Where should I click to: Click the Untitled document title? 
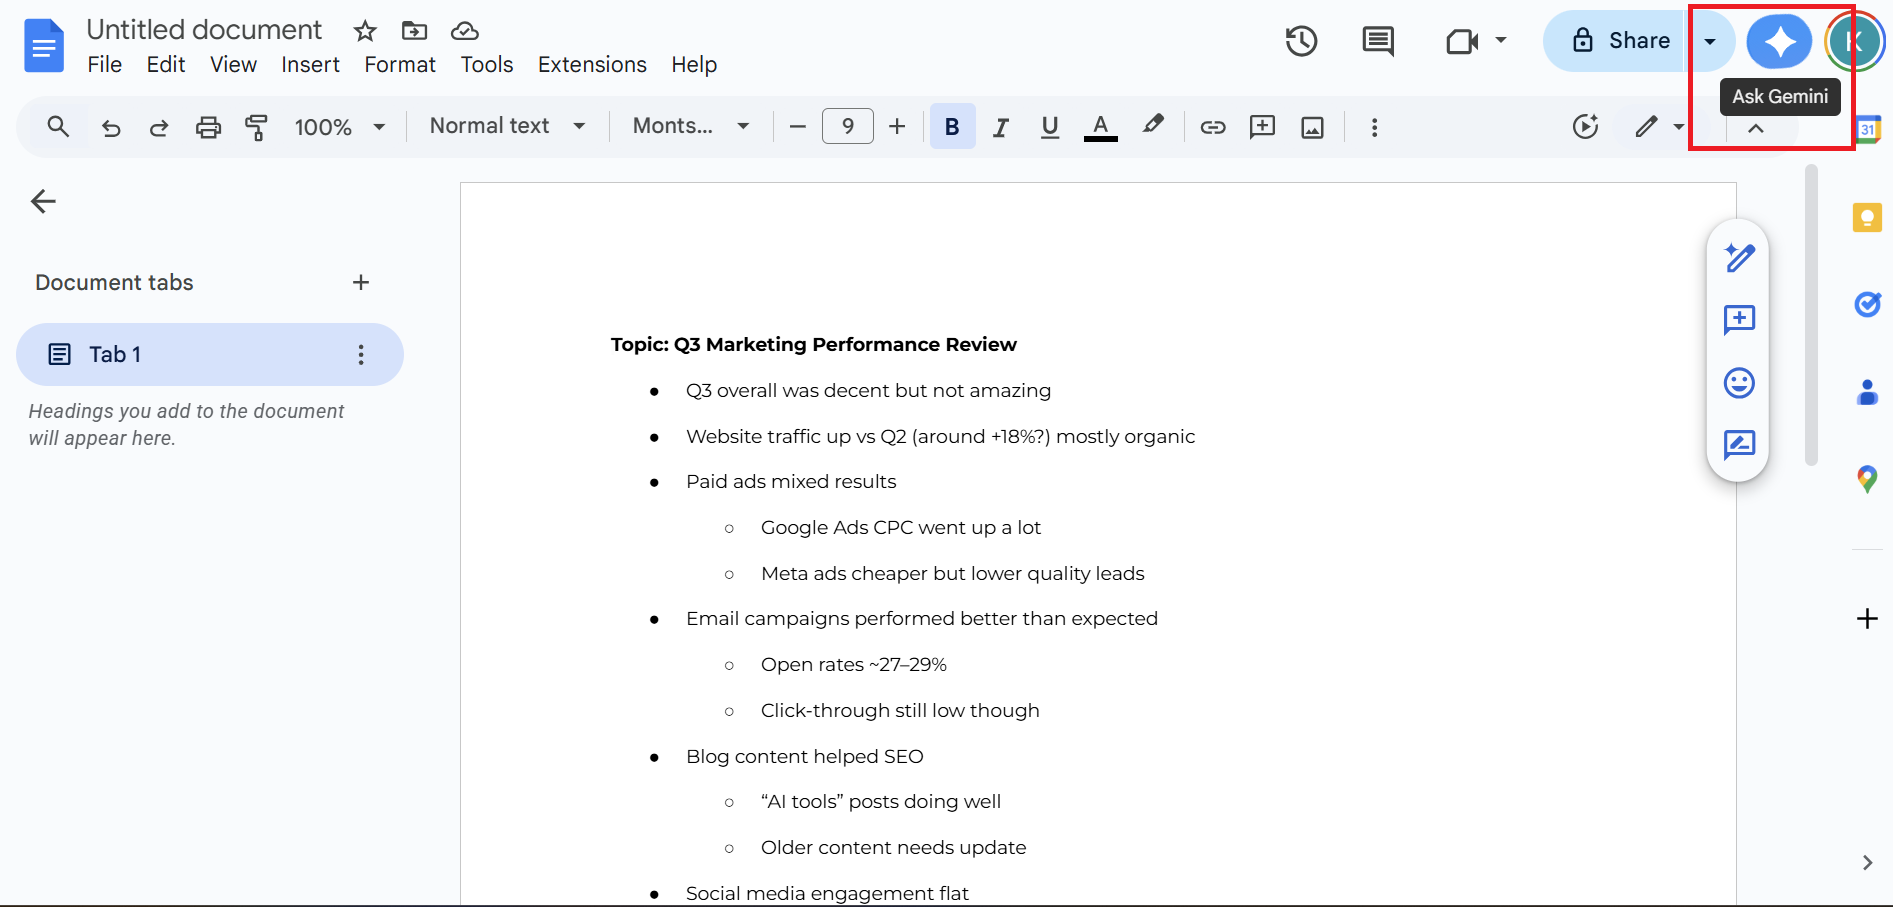point(204,30)
